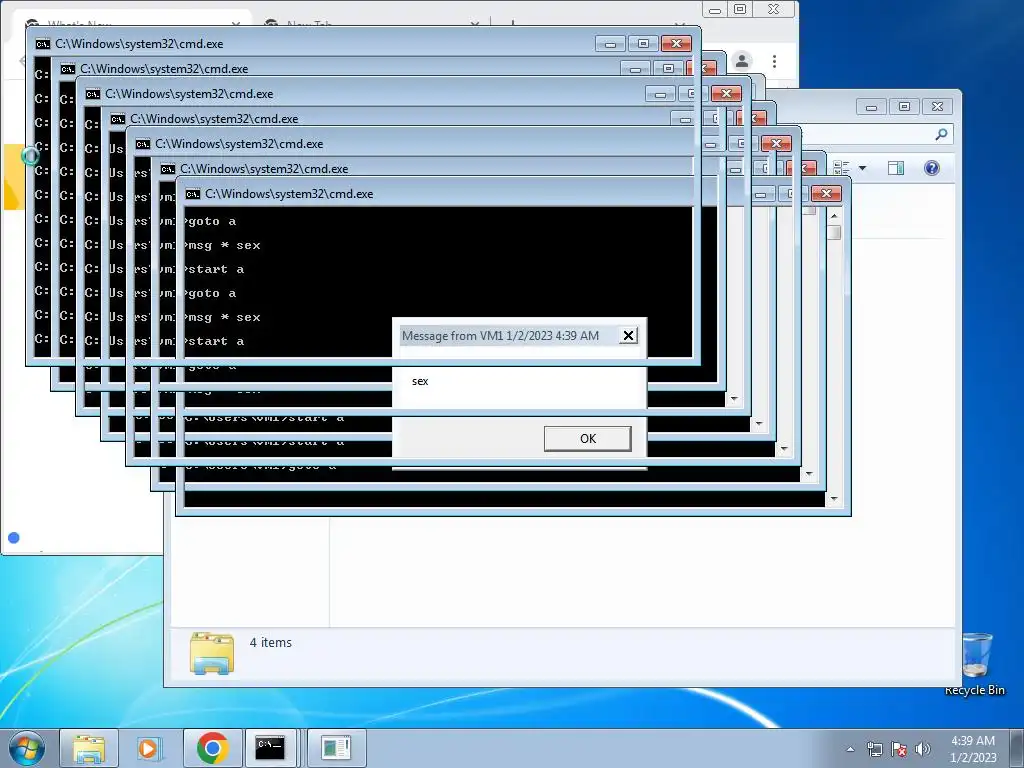Screen dimensions: 1024x768
Task: Close the Explorer window
Action: point(937,106)
